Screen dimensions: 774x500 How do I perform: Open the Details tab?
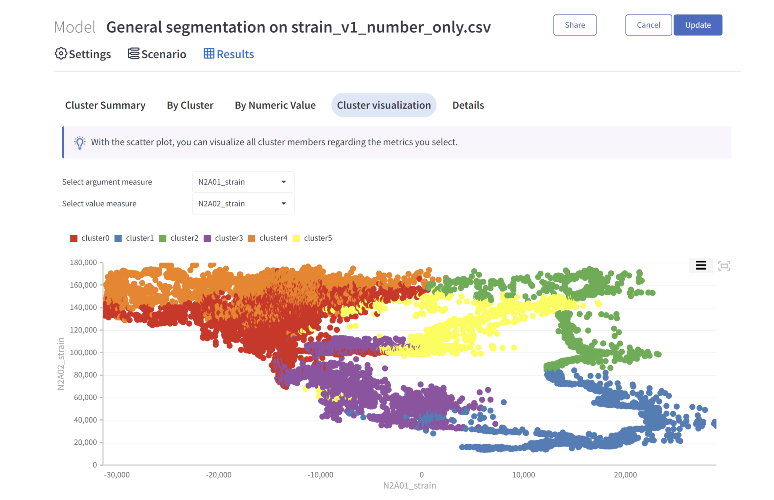click(x=468, y=105)
